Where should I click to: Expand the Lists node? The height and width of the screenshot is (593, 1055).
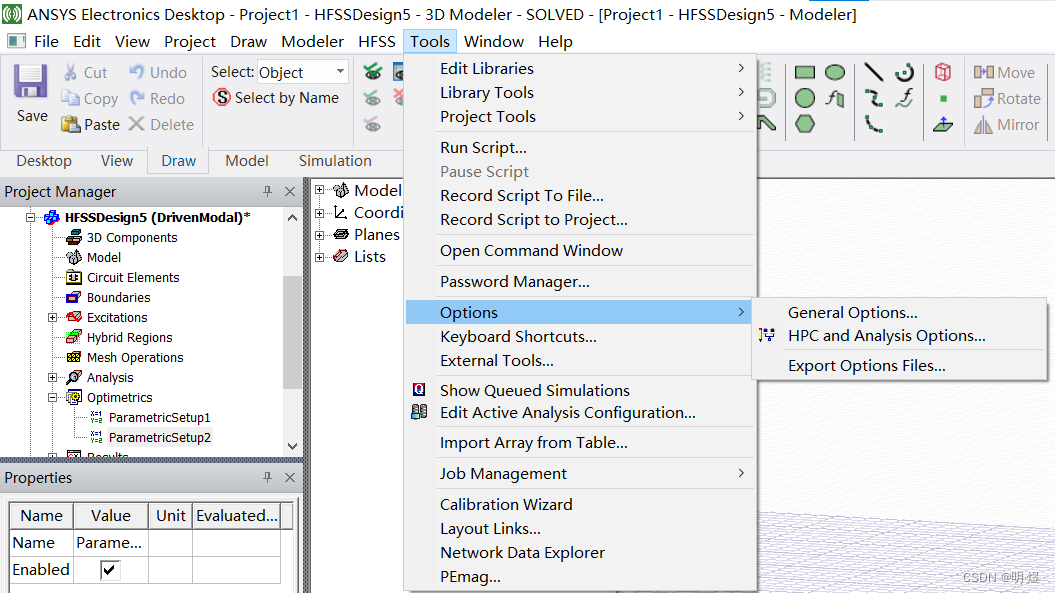coord(320,257)
